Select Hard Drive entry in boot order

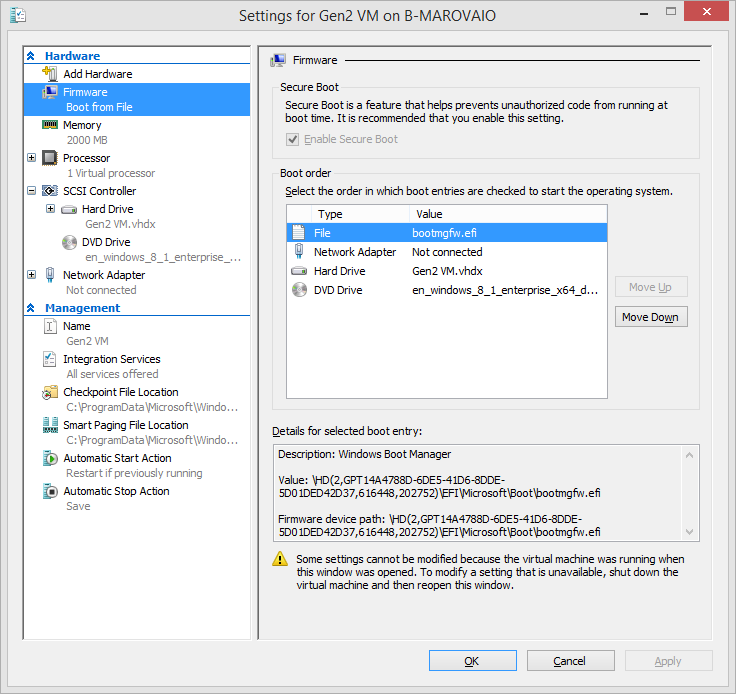[x=340, y=271]
